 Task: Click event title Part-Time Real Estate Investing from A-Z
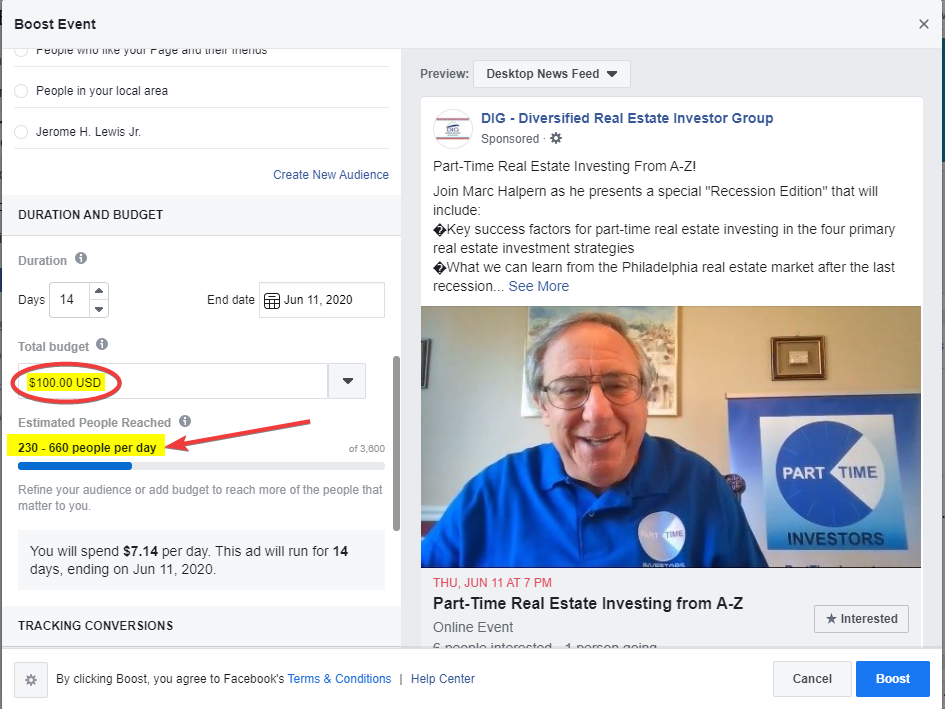point(588,603)
